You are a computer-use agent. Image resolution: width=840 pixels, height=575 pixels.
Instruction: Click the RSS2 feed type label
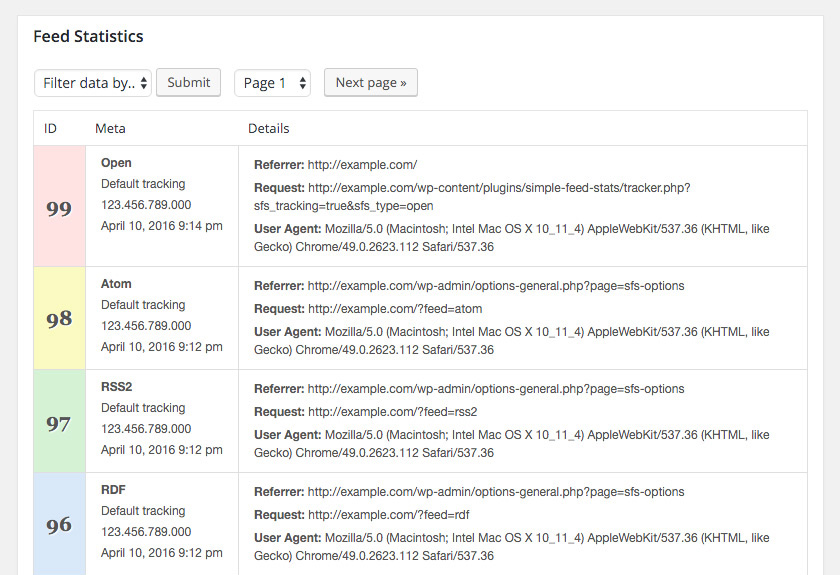click(116, 387)
